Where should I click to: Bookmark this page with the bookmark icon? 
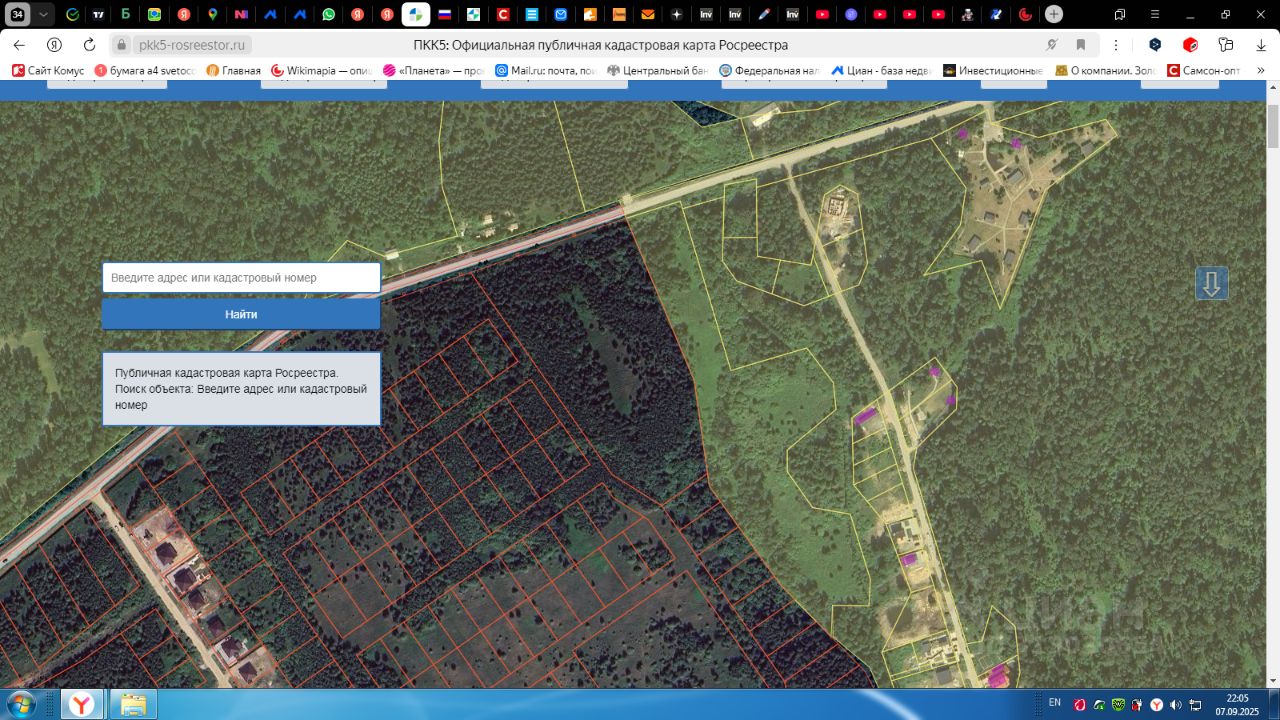point(1081,45)
